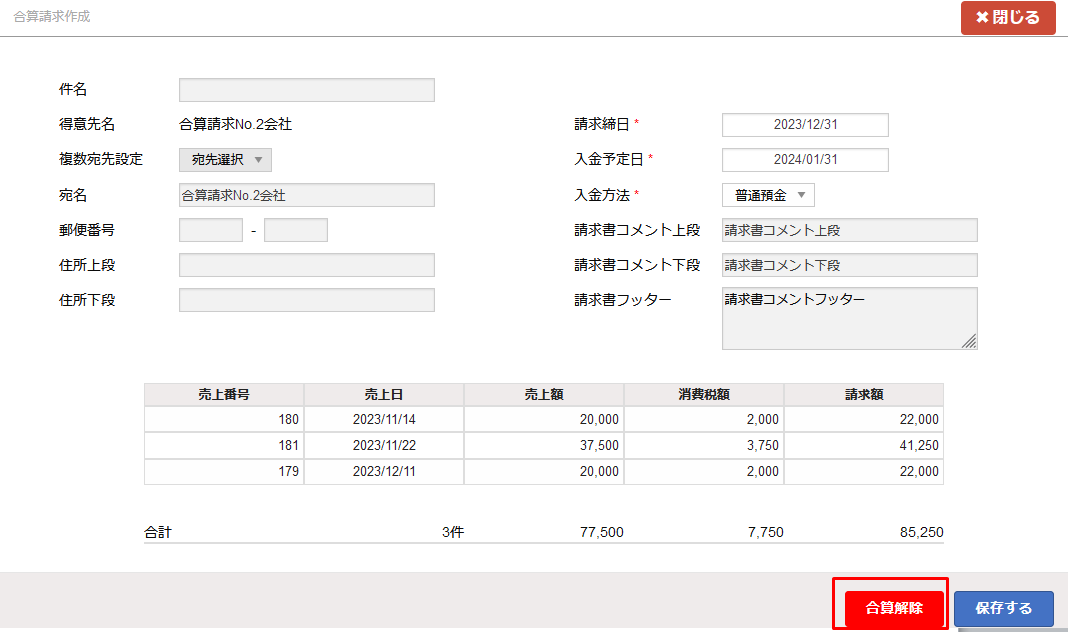
Task: Edit the 請求書コメント上段 comment field
Action: (849, 229)
